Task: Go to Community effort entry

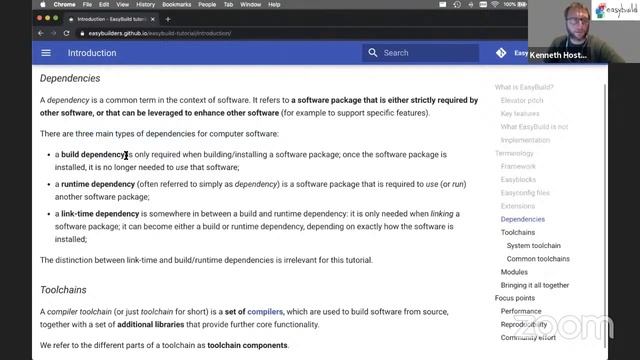Action: coord(528,338)
